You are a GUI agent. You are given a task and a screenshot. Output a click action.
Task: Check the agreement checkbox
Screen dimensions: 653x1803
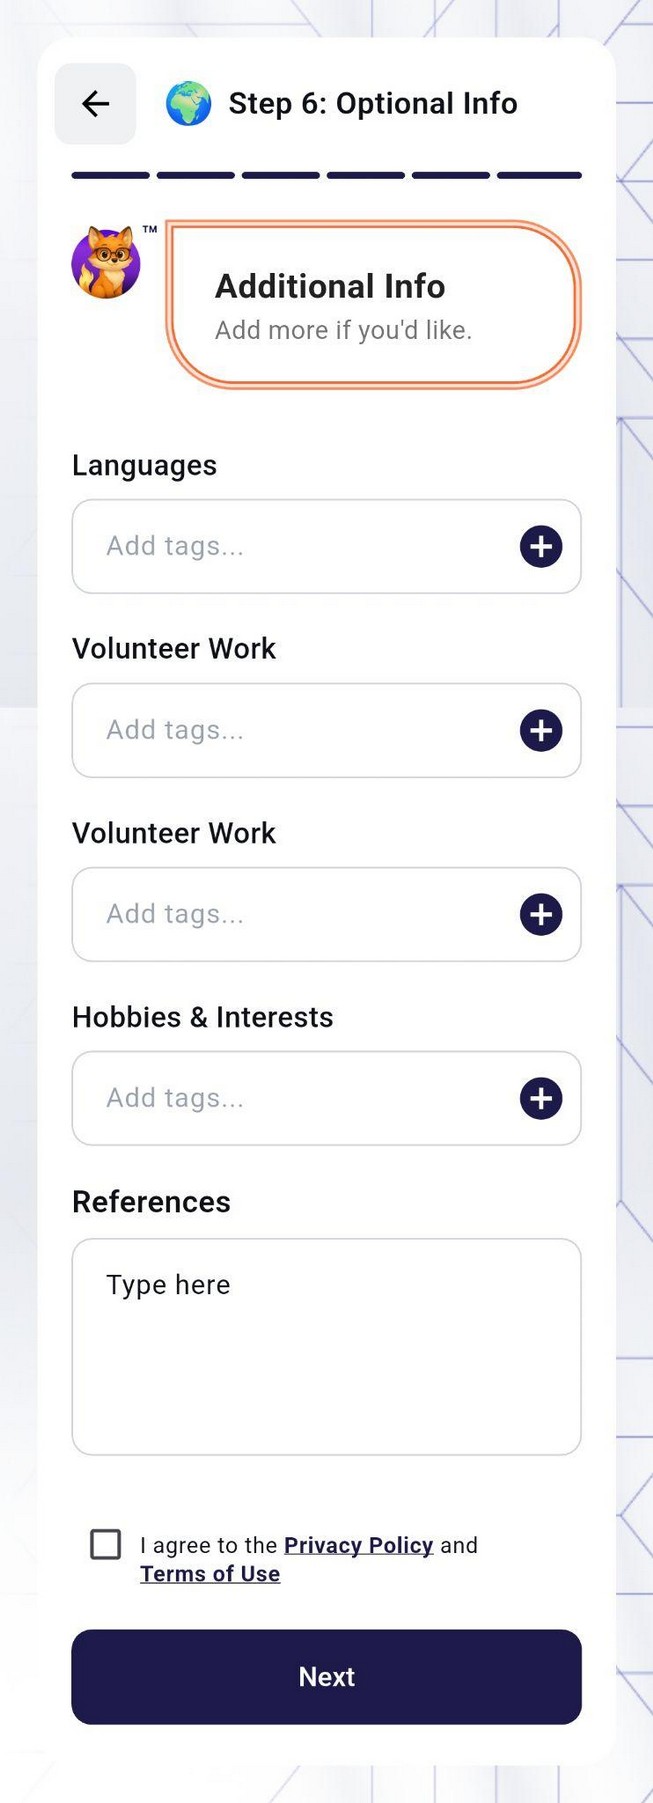(107, 1545)
